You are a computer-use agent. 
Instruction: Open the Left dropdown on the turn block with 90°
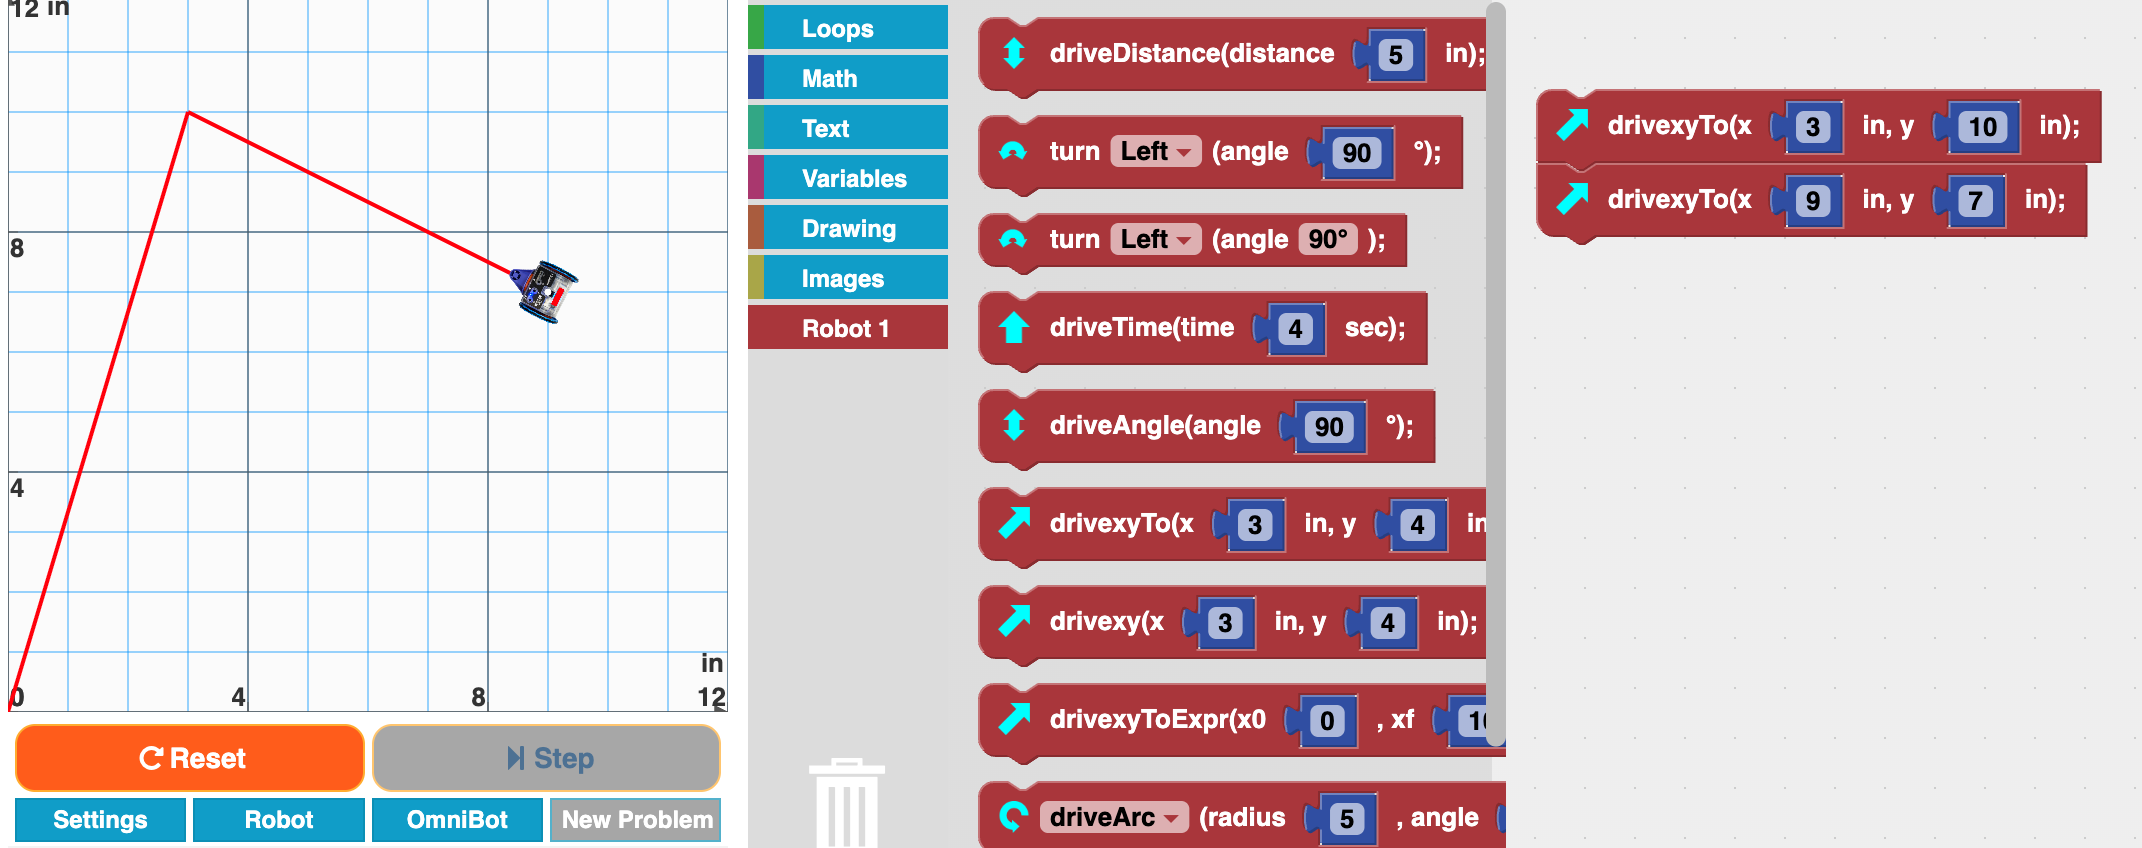[1155, 239]
